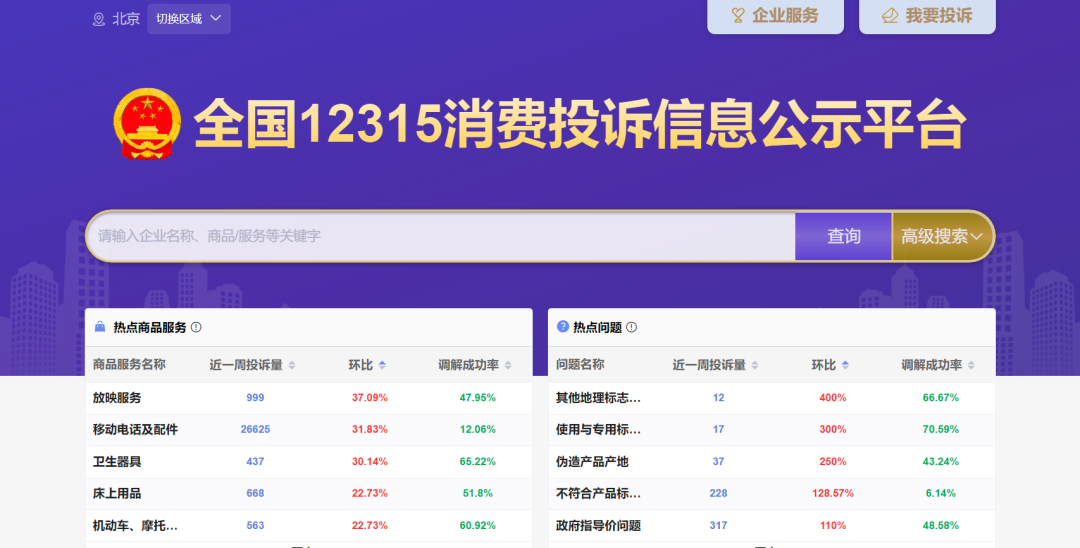Image resolution: width=1080 pixels, height=548 pixels.
Task: Click the 47.95% success rate value
Action: (477, 398)
